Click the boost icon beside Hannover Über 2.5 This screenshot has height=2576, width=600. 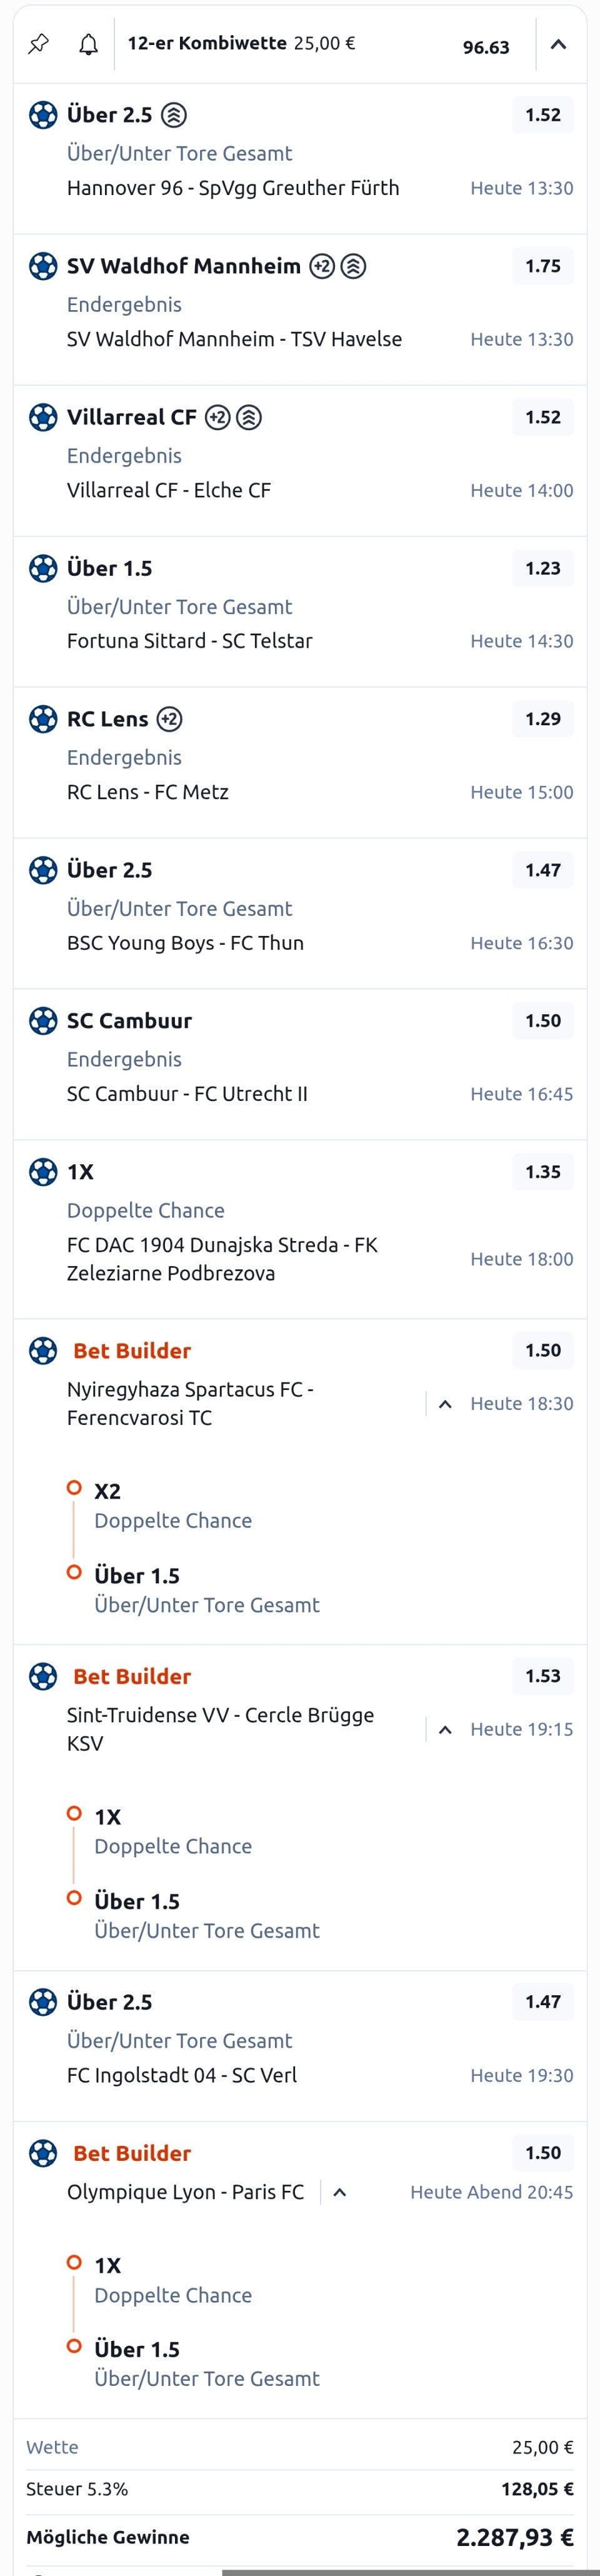[174, 115]
